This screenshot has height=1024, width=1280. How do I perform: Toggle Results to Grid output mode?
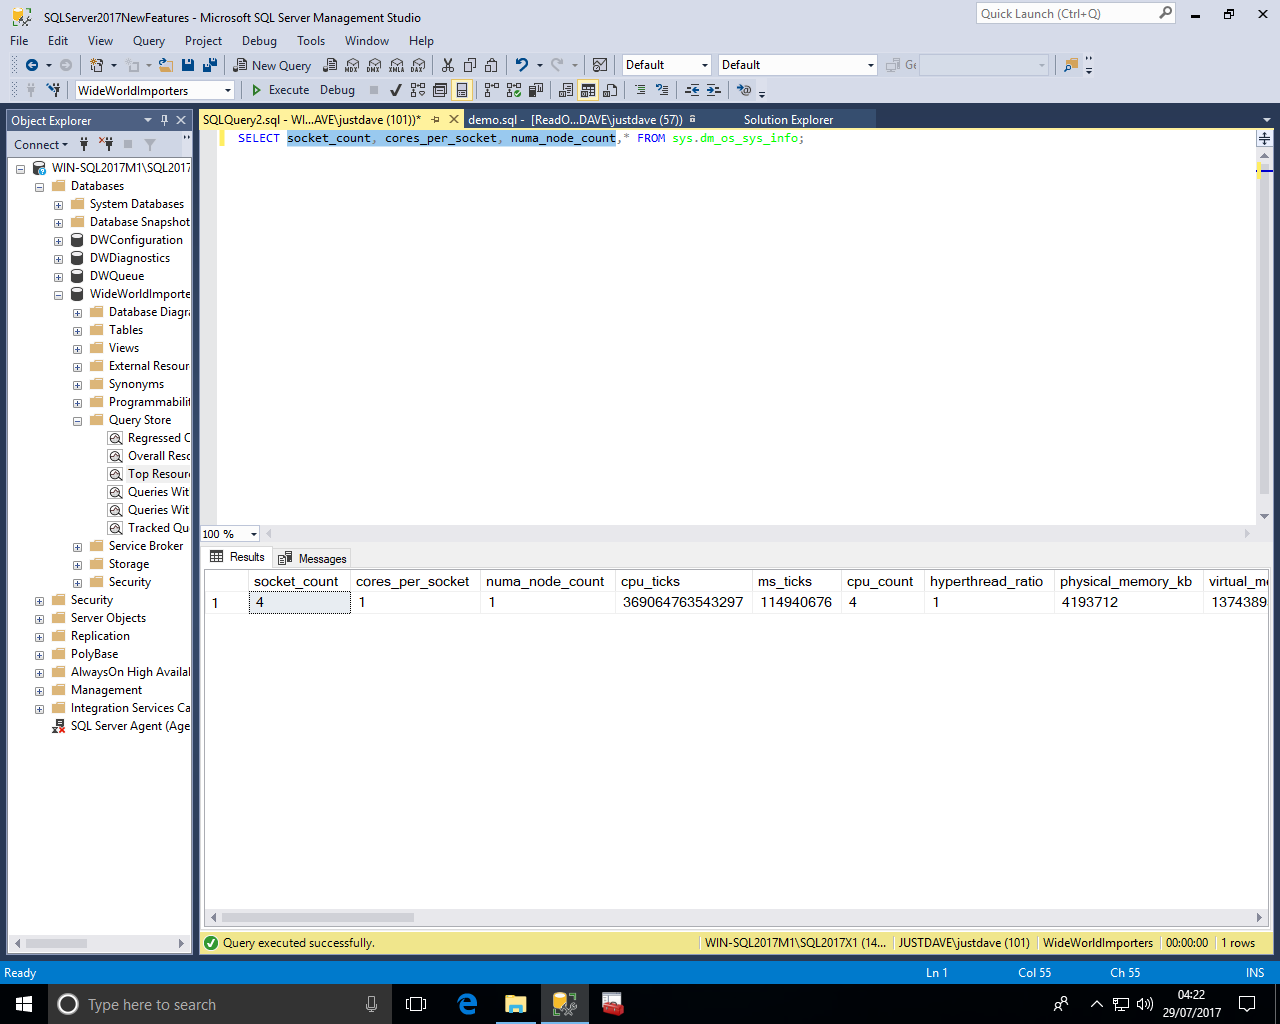click(x=588, y=90)
